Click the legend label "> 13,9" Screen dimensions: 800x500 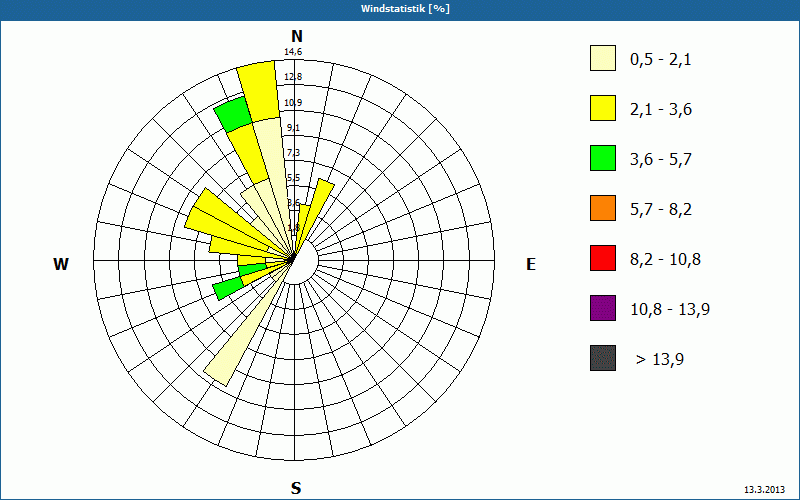(x=660, y=360)
